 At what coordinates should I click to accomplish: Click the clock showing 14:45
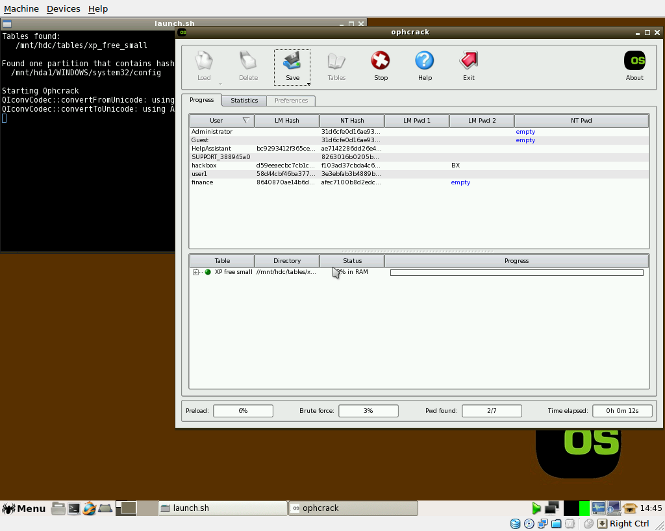651,508
